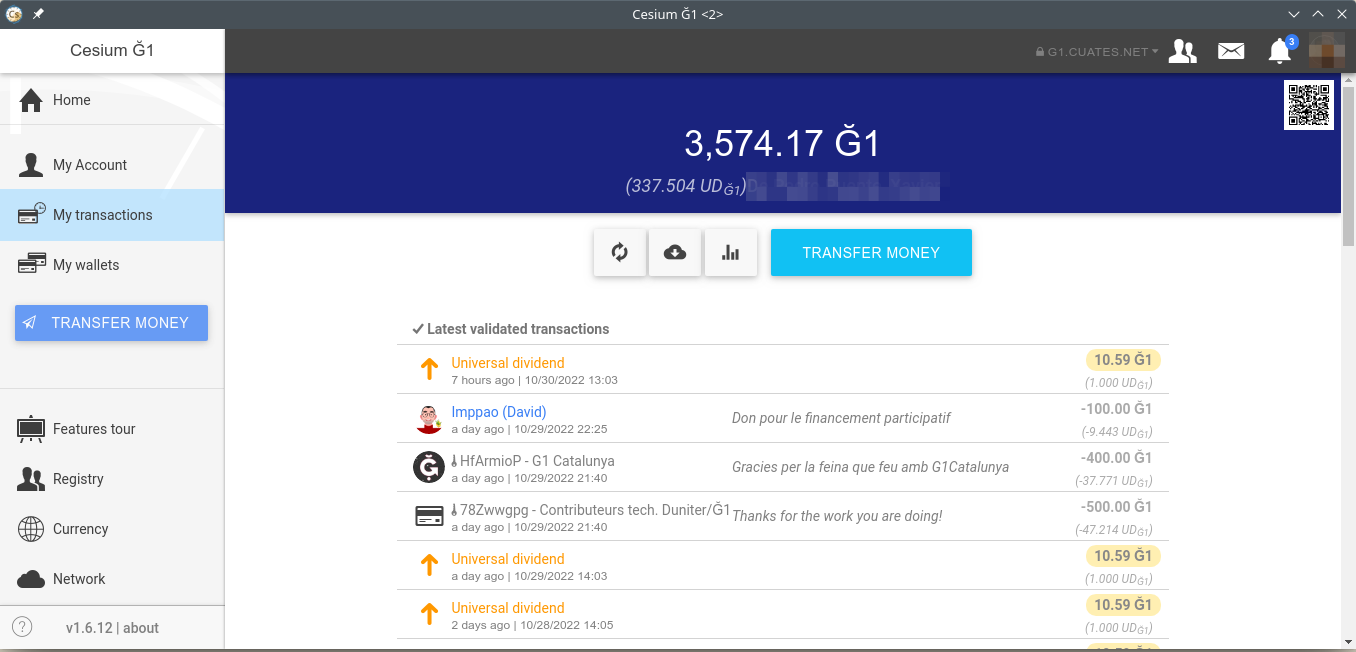This screenshot has width=1356, height=652.
Task: Open the Network section
Action: [112, 579]
